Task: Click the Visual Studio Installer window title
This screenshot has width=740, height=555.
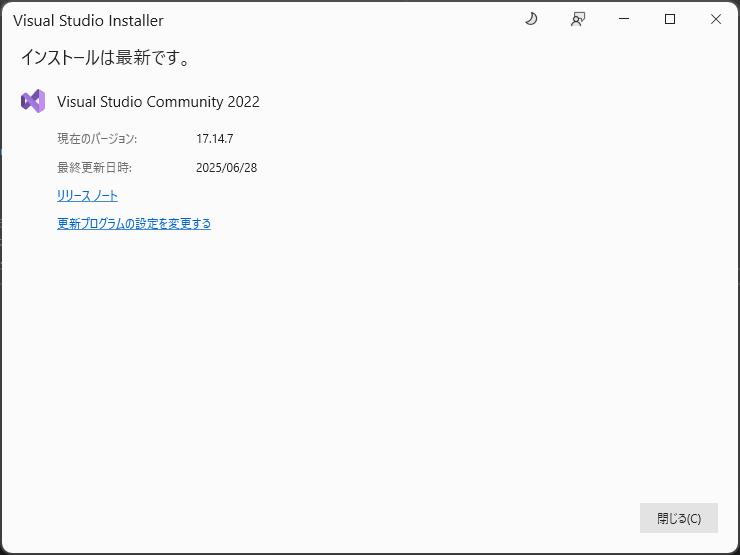Action: [88, 21]
